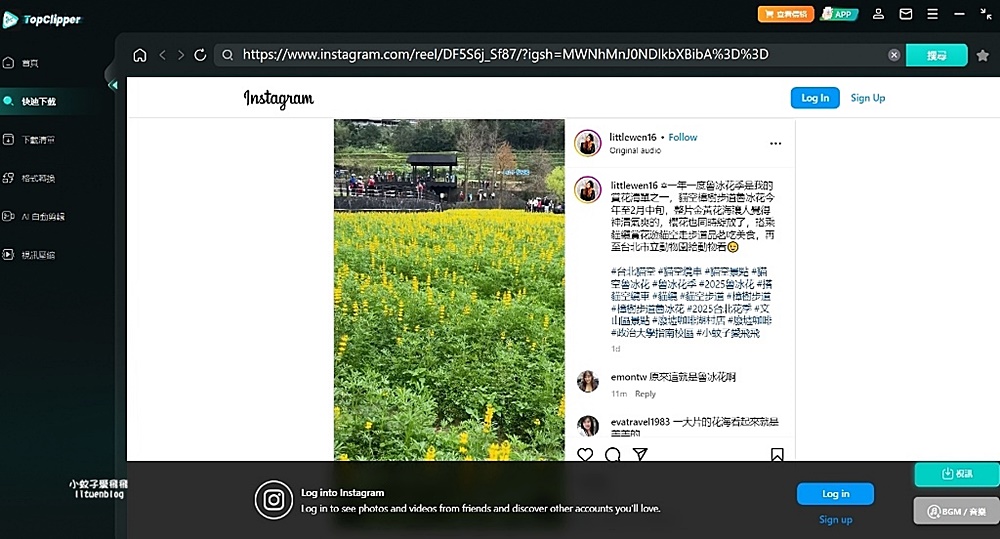Open the Original audio link
Screen dimensions: 1000x539
click(635, 151)
